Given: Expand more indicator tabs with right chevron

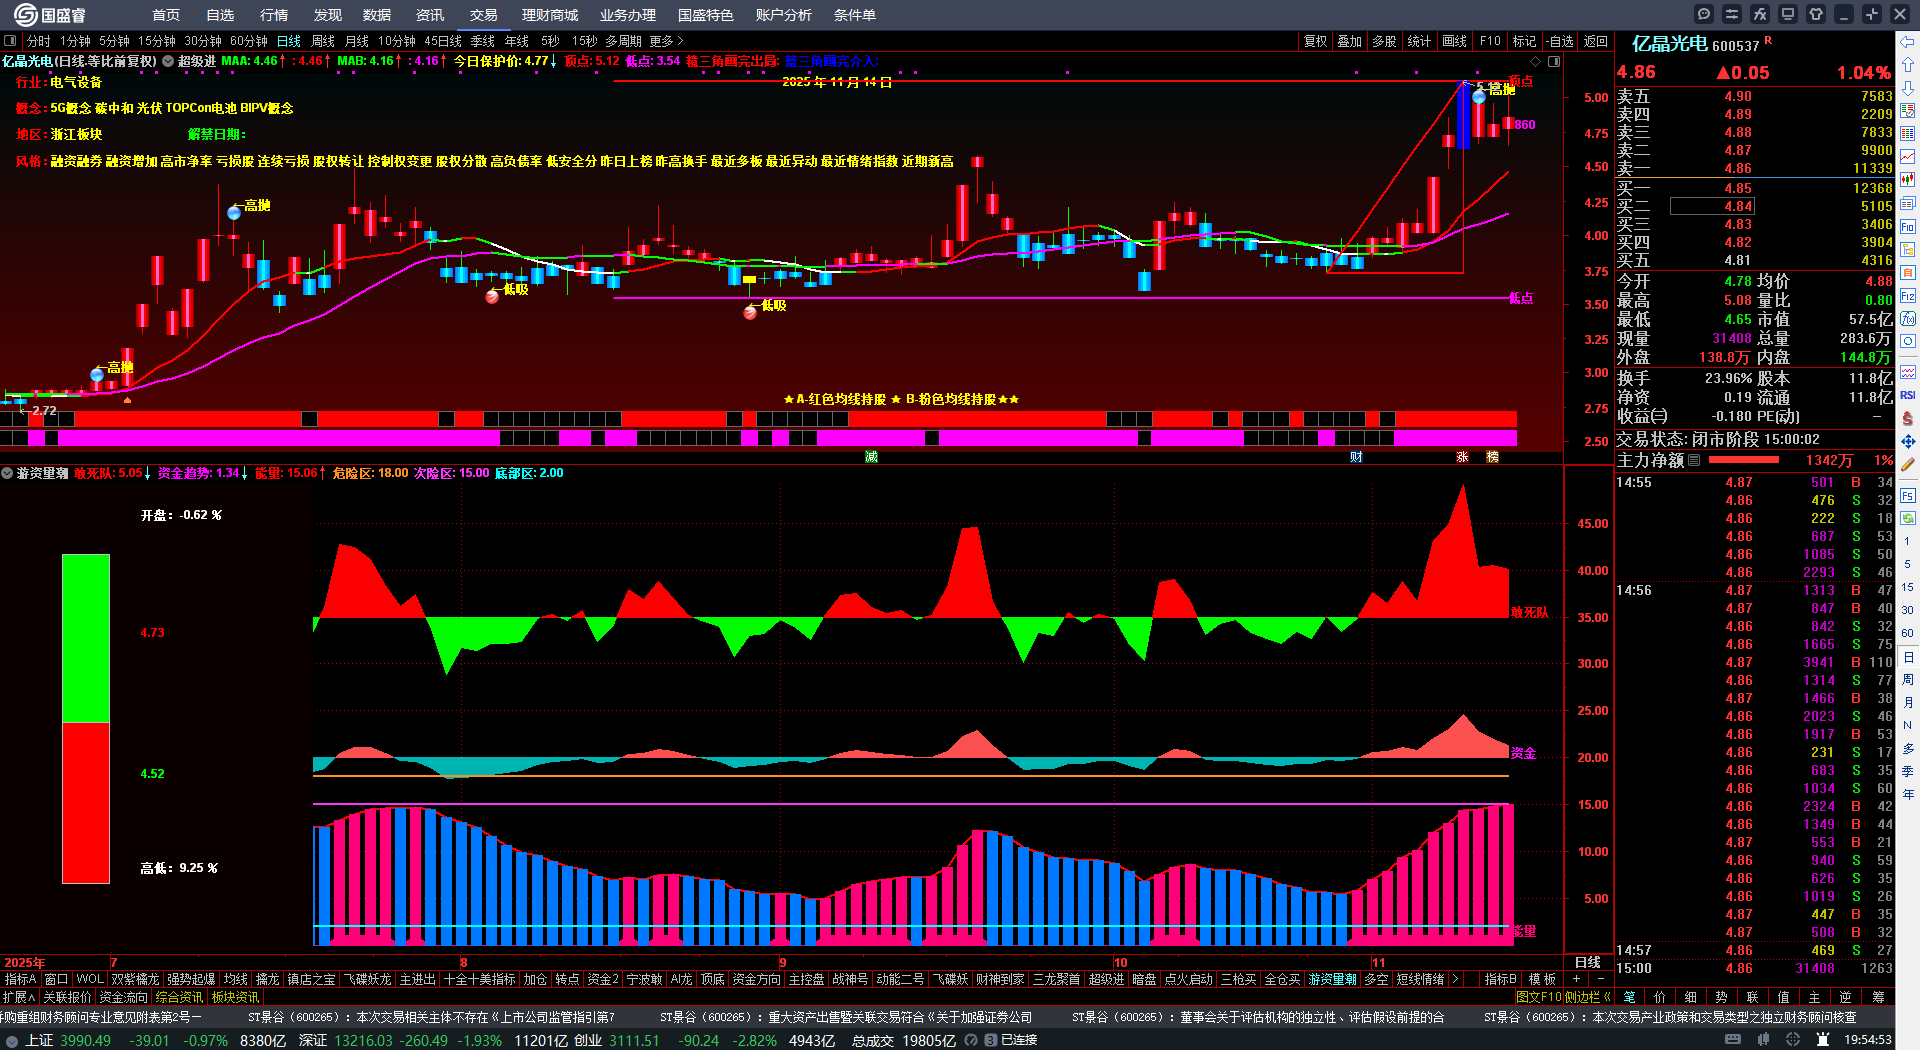Looking at the screenshot, I should (x=1455, y=979).
